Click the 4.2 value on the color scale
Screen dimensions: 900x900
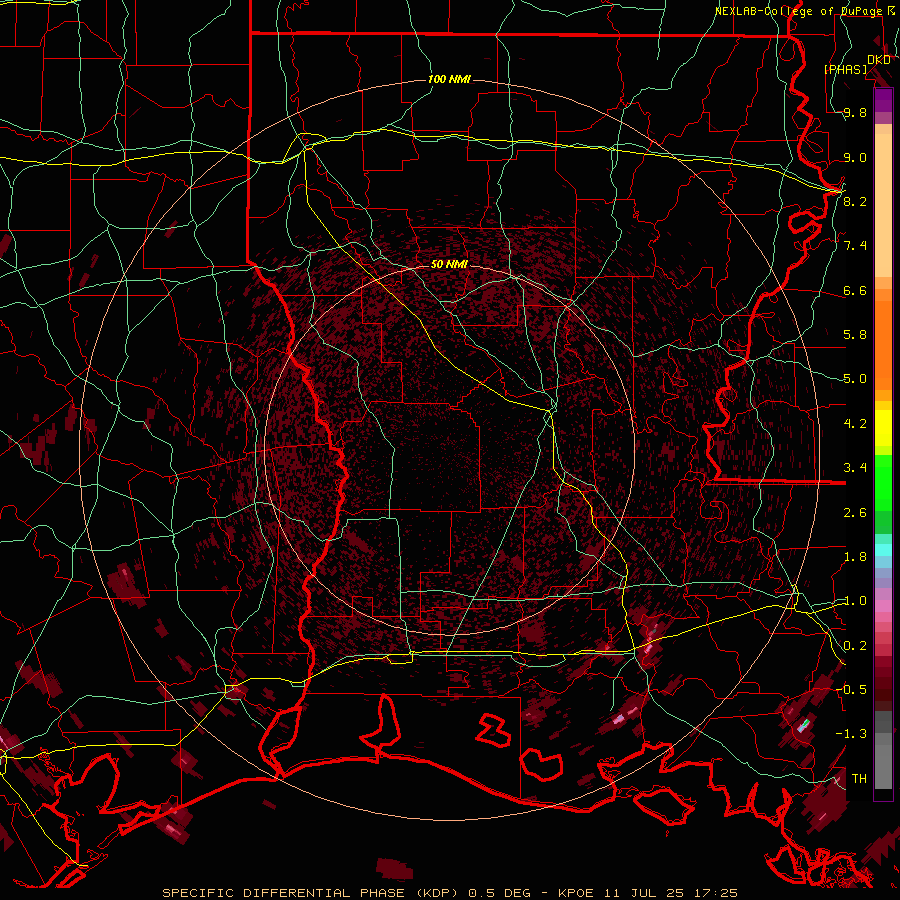[x=855, y=424]
